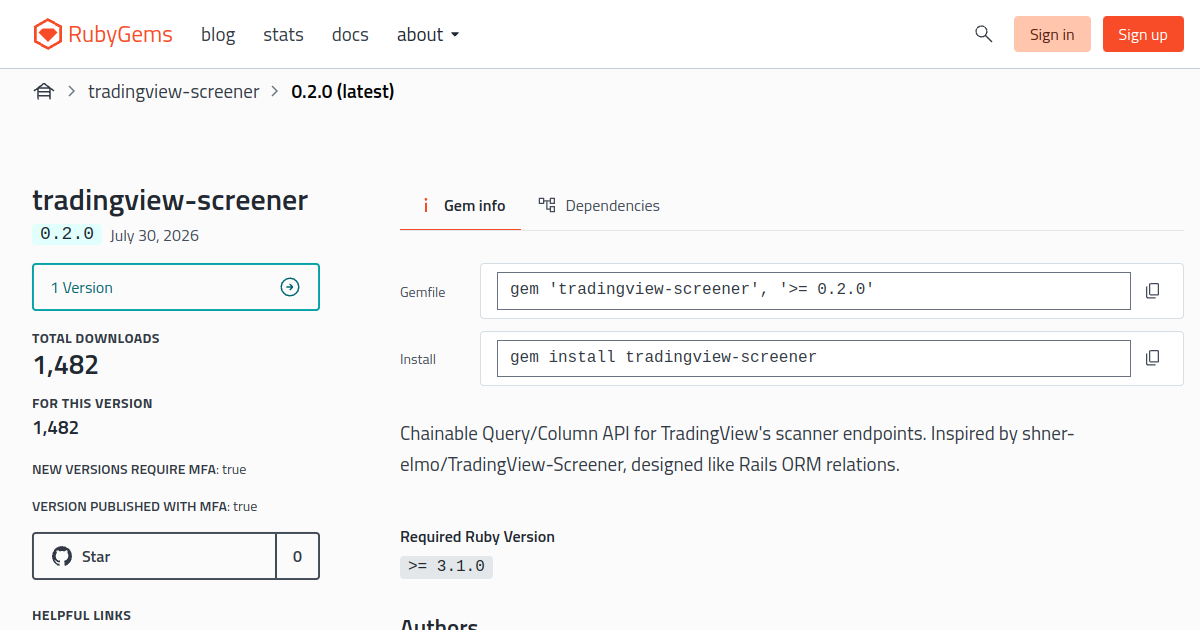Click the >= 3.1.0 Ruby version badge
The height and width of the screenshot is (630, 1200).
(446, 566)
